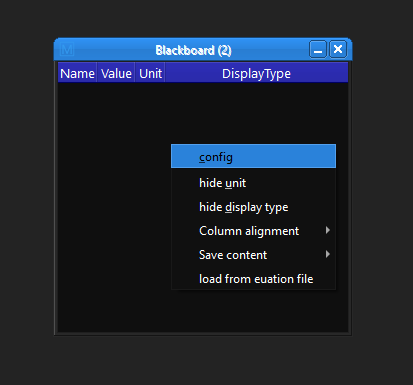The width and height of the screenshot is (413, 385).
Task: Open the Save content submenu
Action: pos(253,255)
